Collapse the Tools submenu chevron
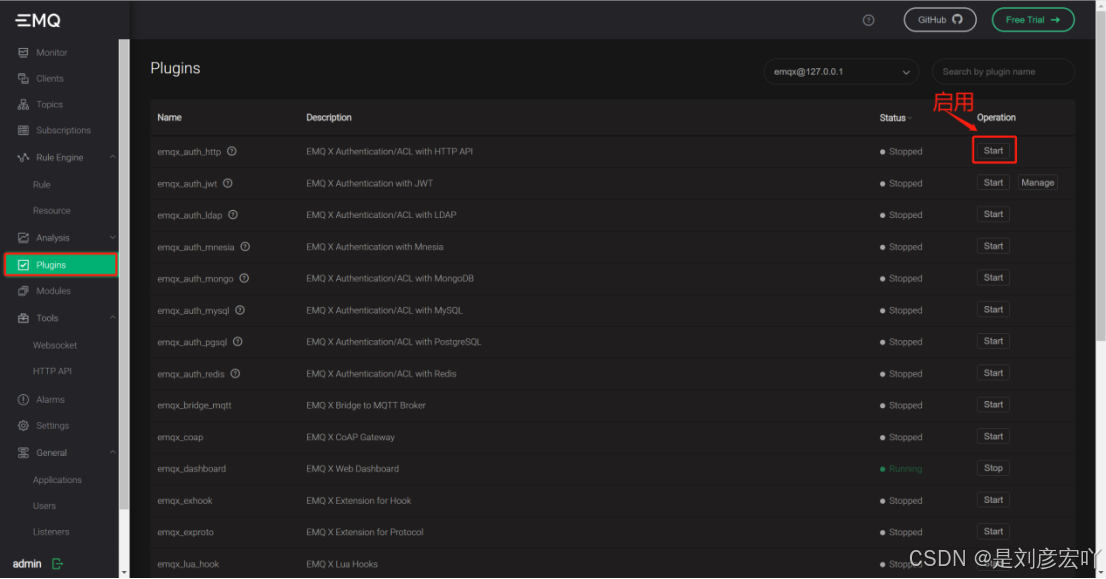Screen dimensions: 1106x579 (112, 317)
